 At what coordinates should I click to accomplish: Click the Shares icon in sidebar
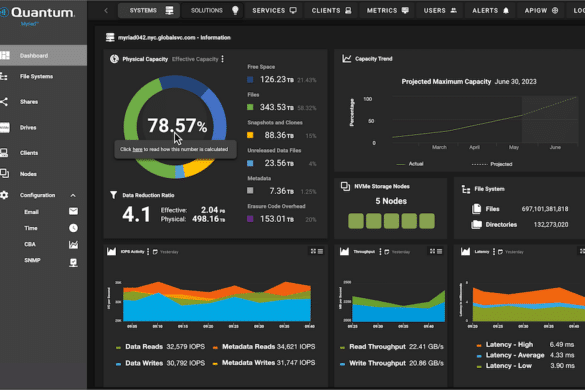[x=4, y=102]
